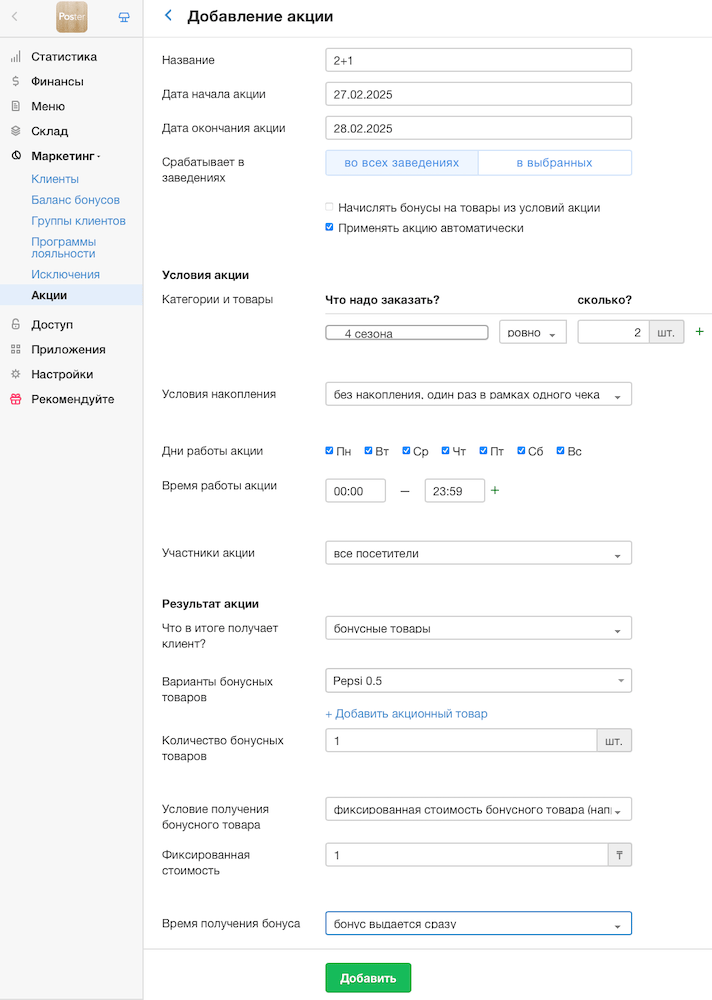Go back using the blue arrow
The width and height of the screenshot is (712, 1000).
point(168,16)
